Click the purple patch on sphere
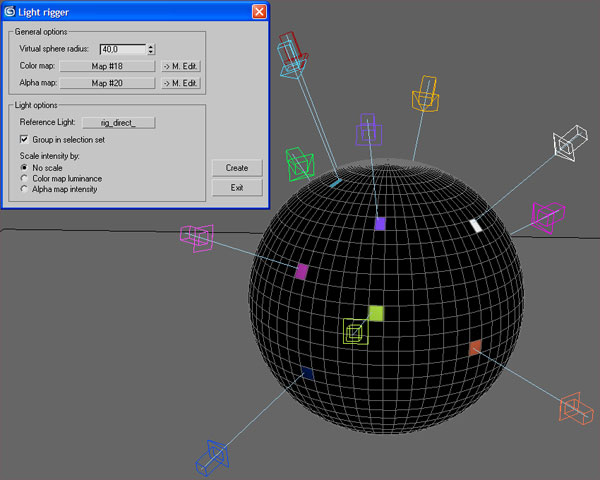 point(380,224)
